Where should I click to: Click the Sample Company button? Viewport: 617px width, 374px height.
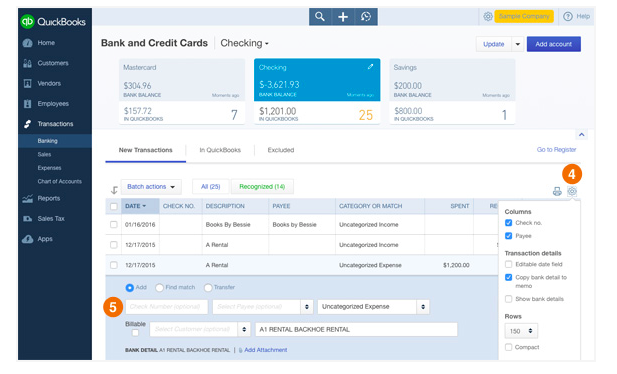pos(524,17)
